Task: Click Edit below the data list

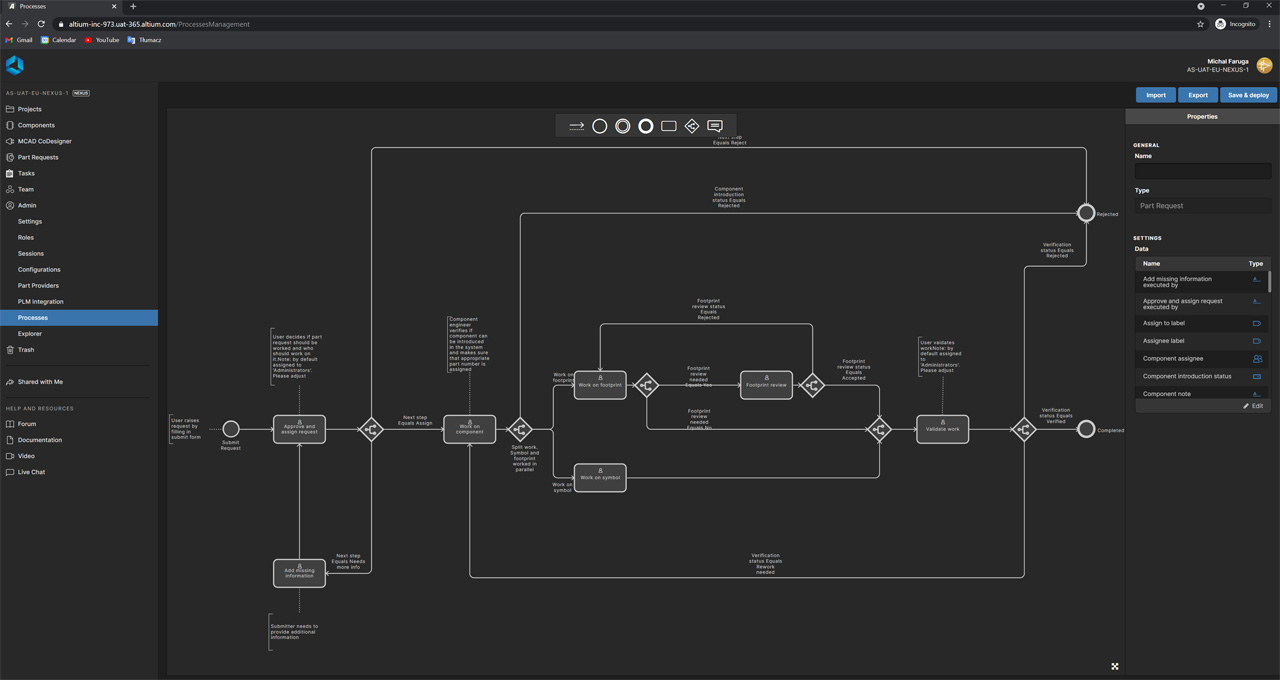Action: [1253, 406]
